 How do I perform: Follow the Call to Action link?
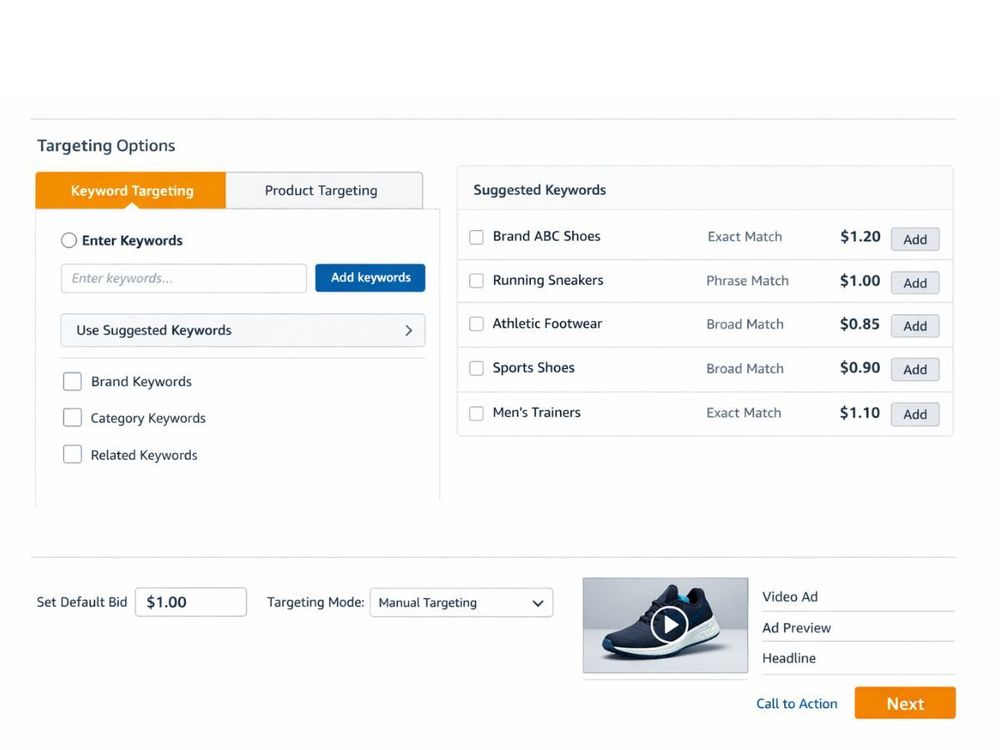coord(797,703)
